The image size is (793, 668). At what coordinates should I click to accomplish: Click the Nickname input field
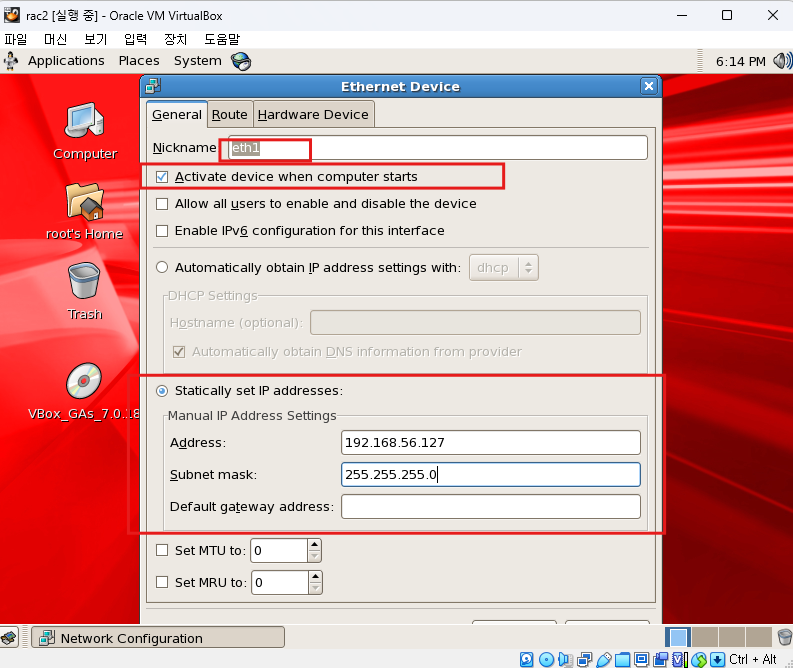point(438,148)
